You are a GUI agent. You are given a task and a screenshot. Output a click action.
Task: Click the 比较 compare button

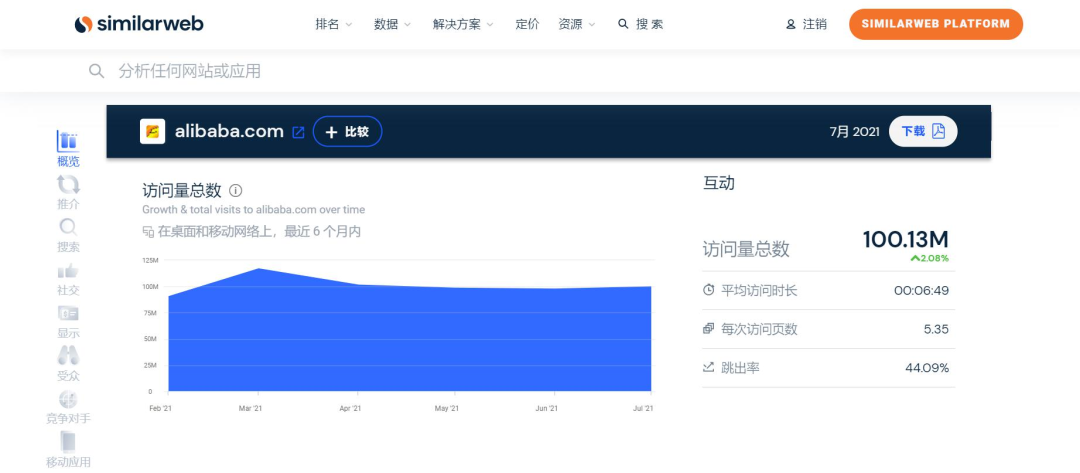coord(347,132)
